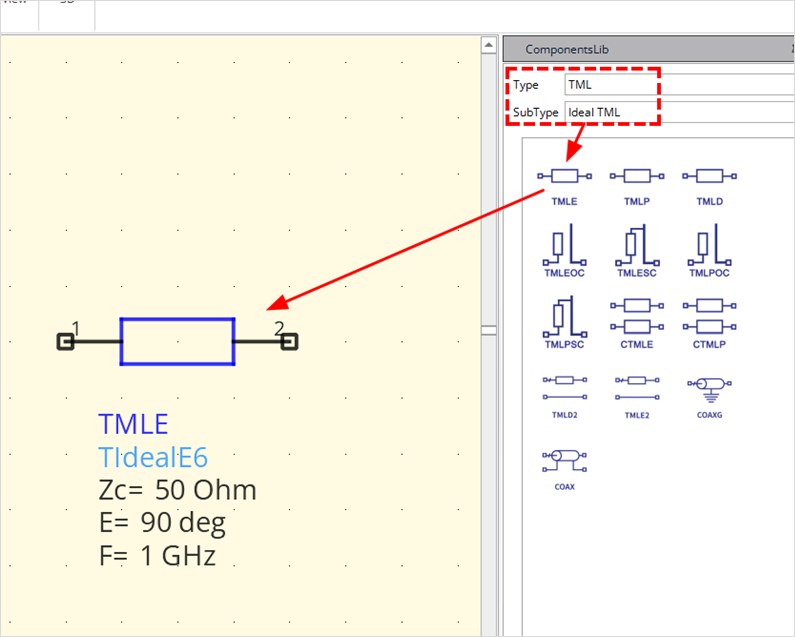795x637 pixels.
Task: Choose the TMLPSC stub component
Action: 564,323
